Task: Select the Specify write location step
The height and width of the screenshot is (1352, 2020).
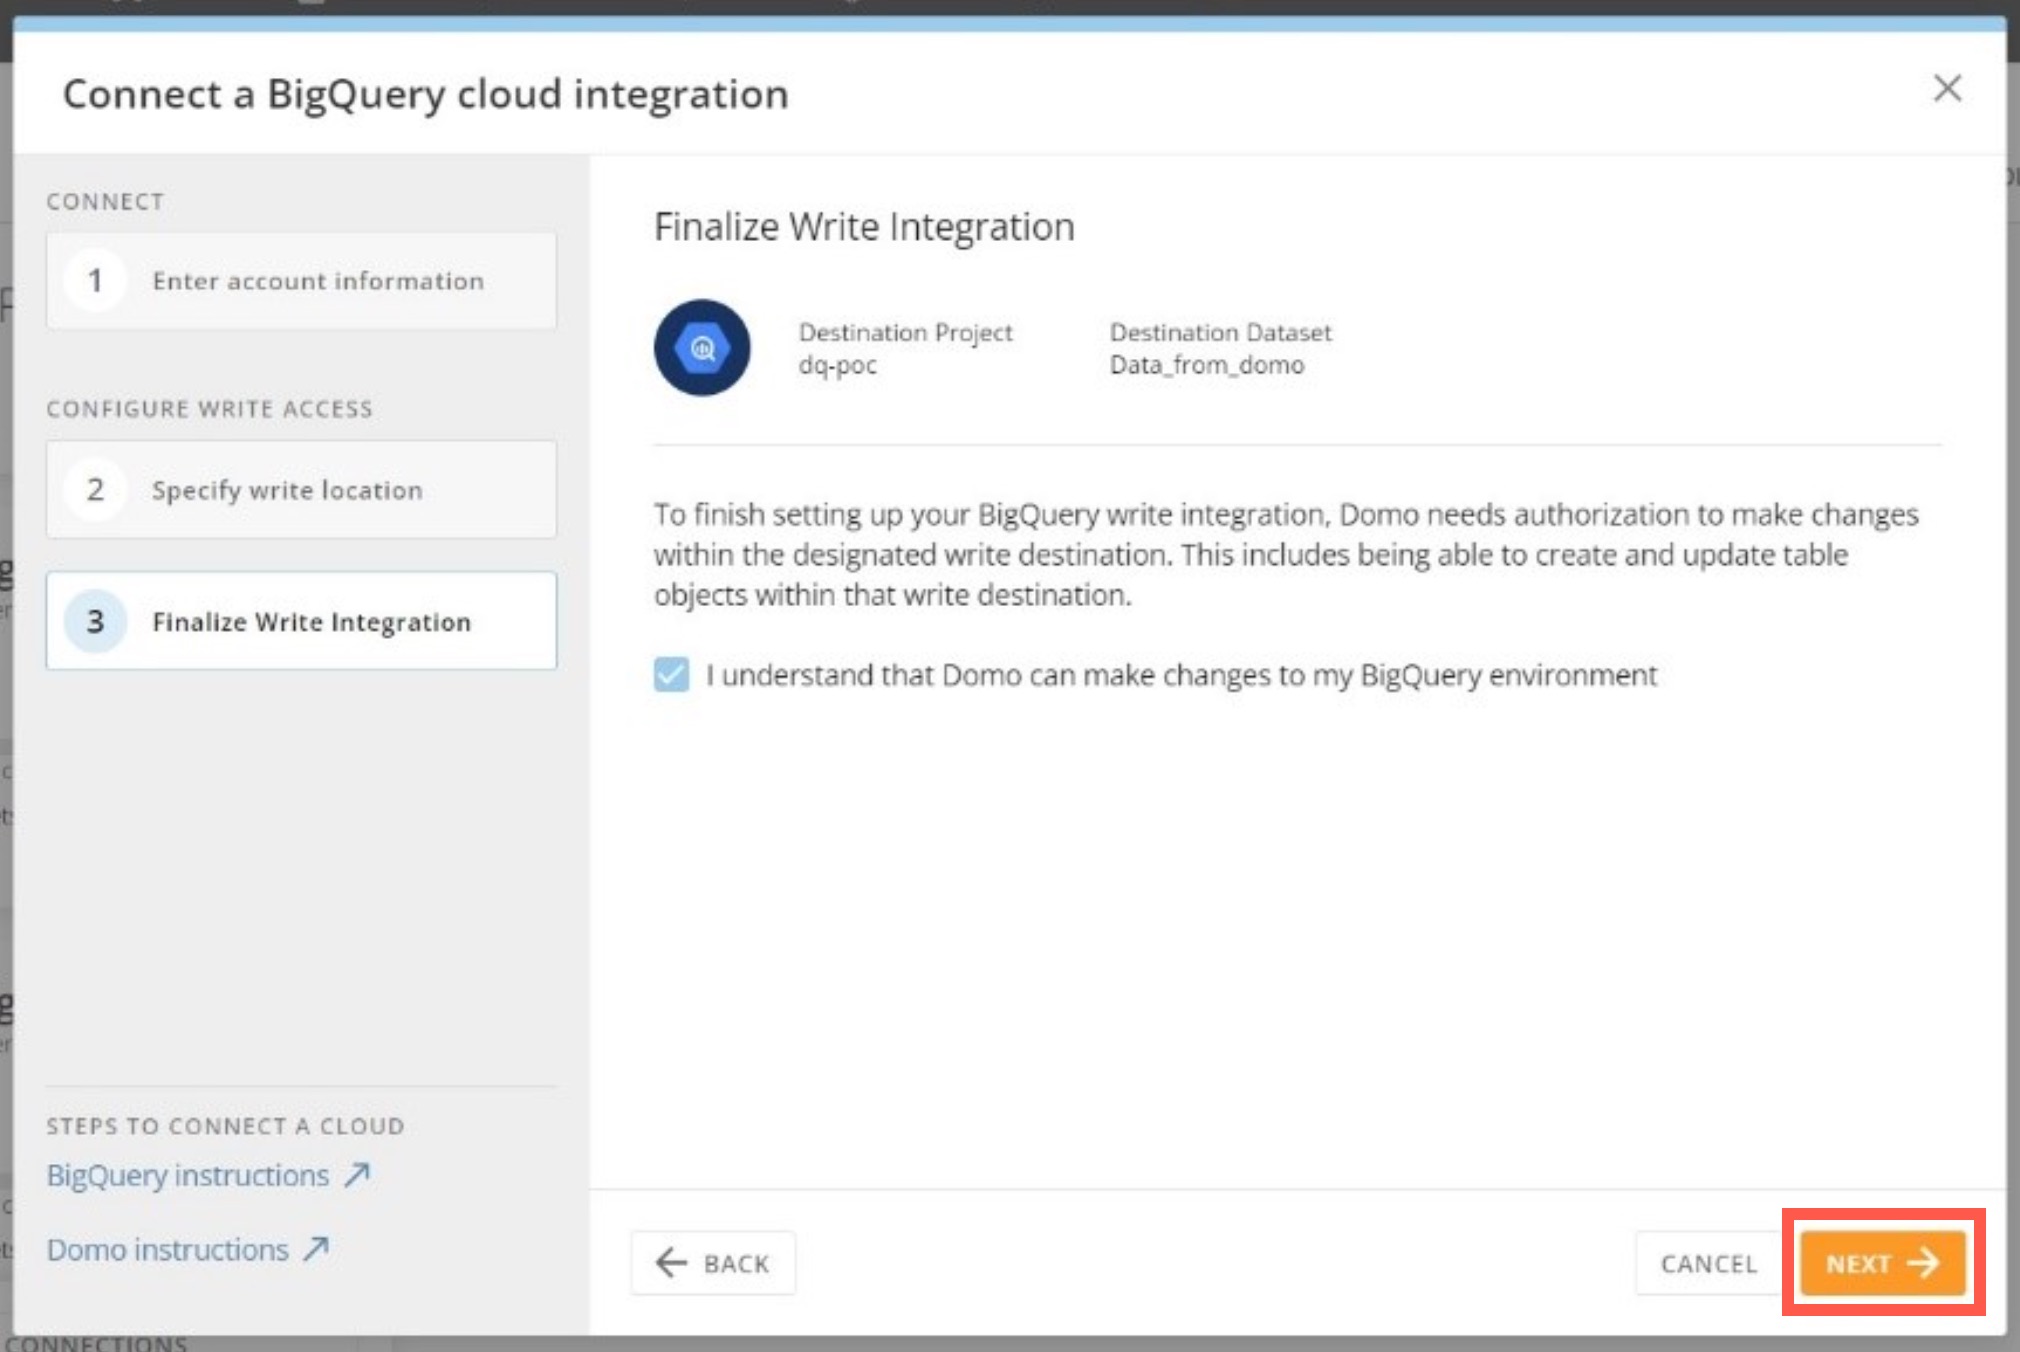Action: click(x=300, y=489)
